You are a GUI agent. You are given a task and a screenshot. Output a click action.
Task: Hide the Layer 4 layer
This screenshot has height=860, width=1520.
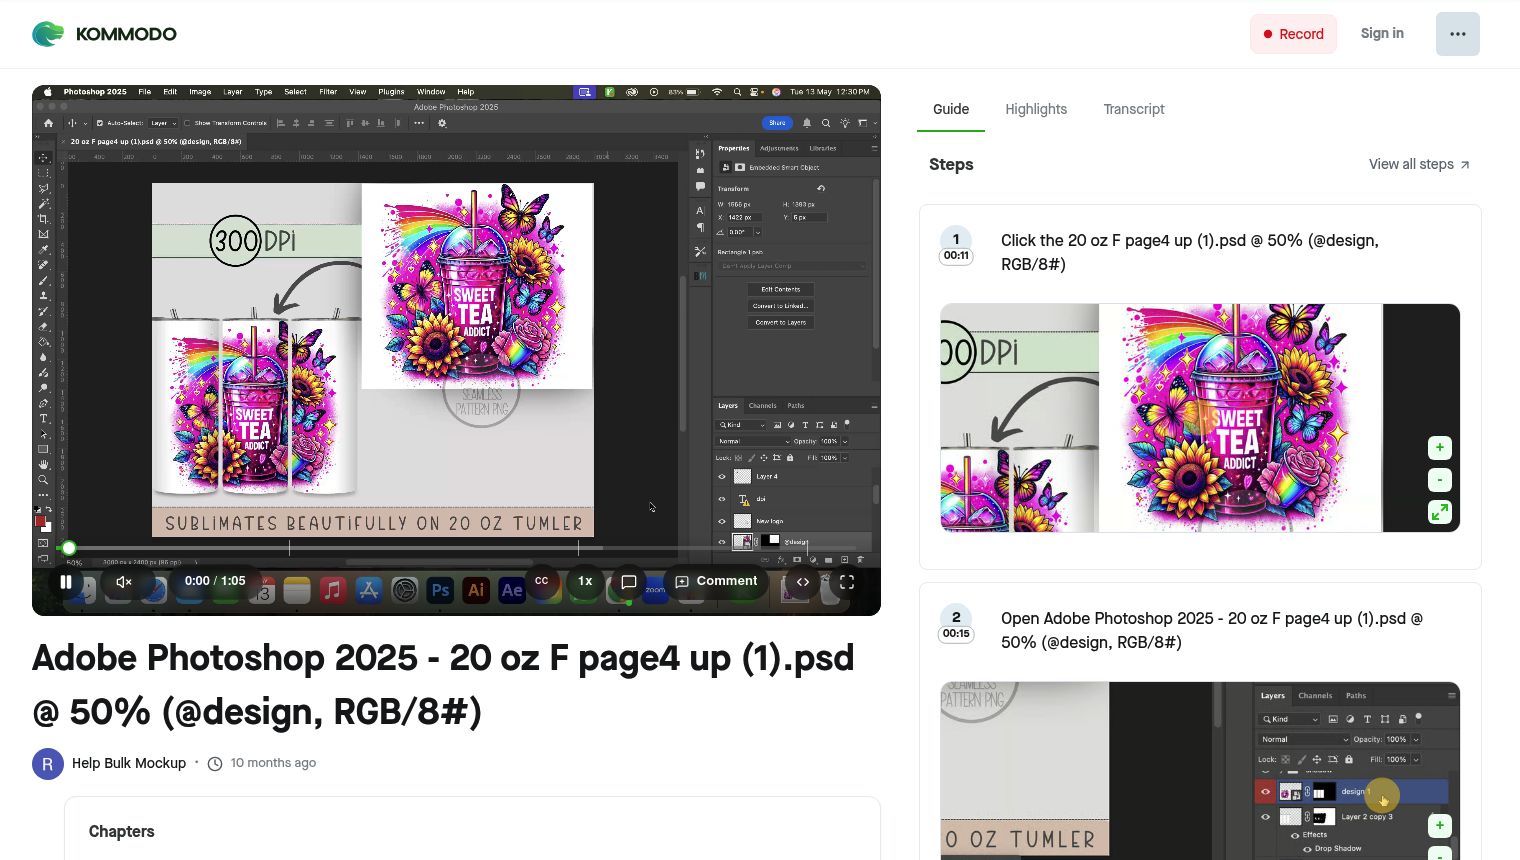pyautogui.click(x=723, y=476)
